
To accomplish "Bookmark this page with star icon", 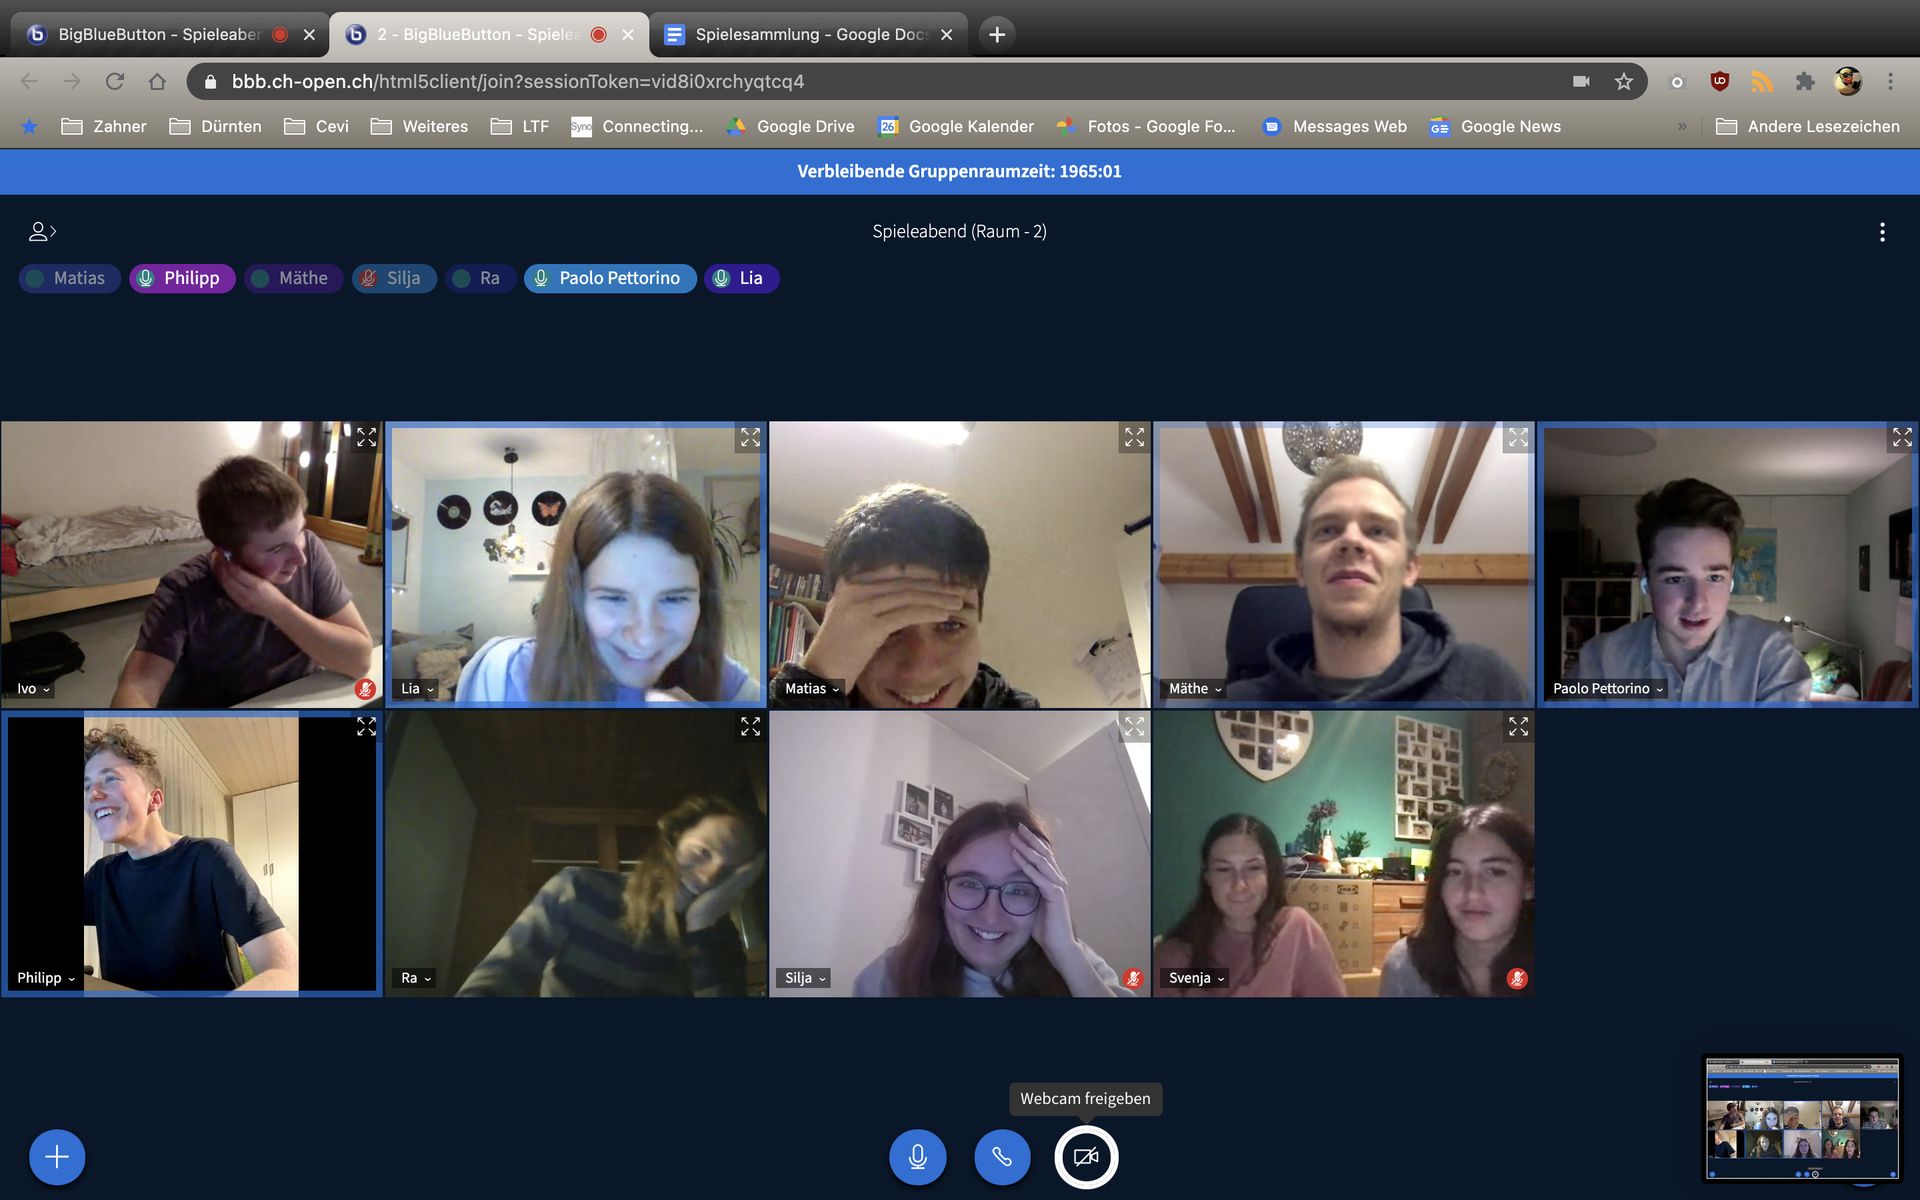I will 1623,82.
